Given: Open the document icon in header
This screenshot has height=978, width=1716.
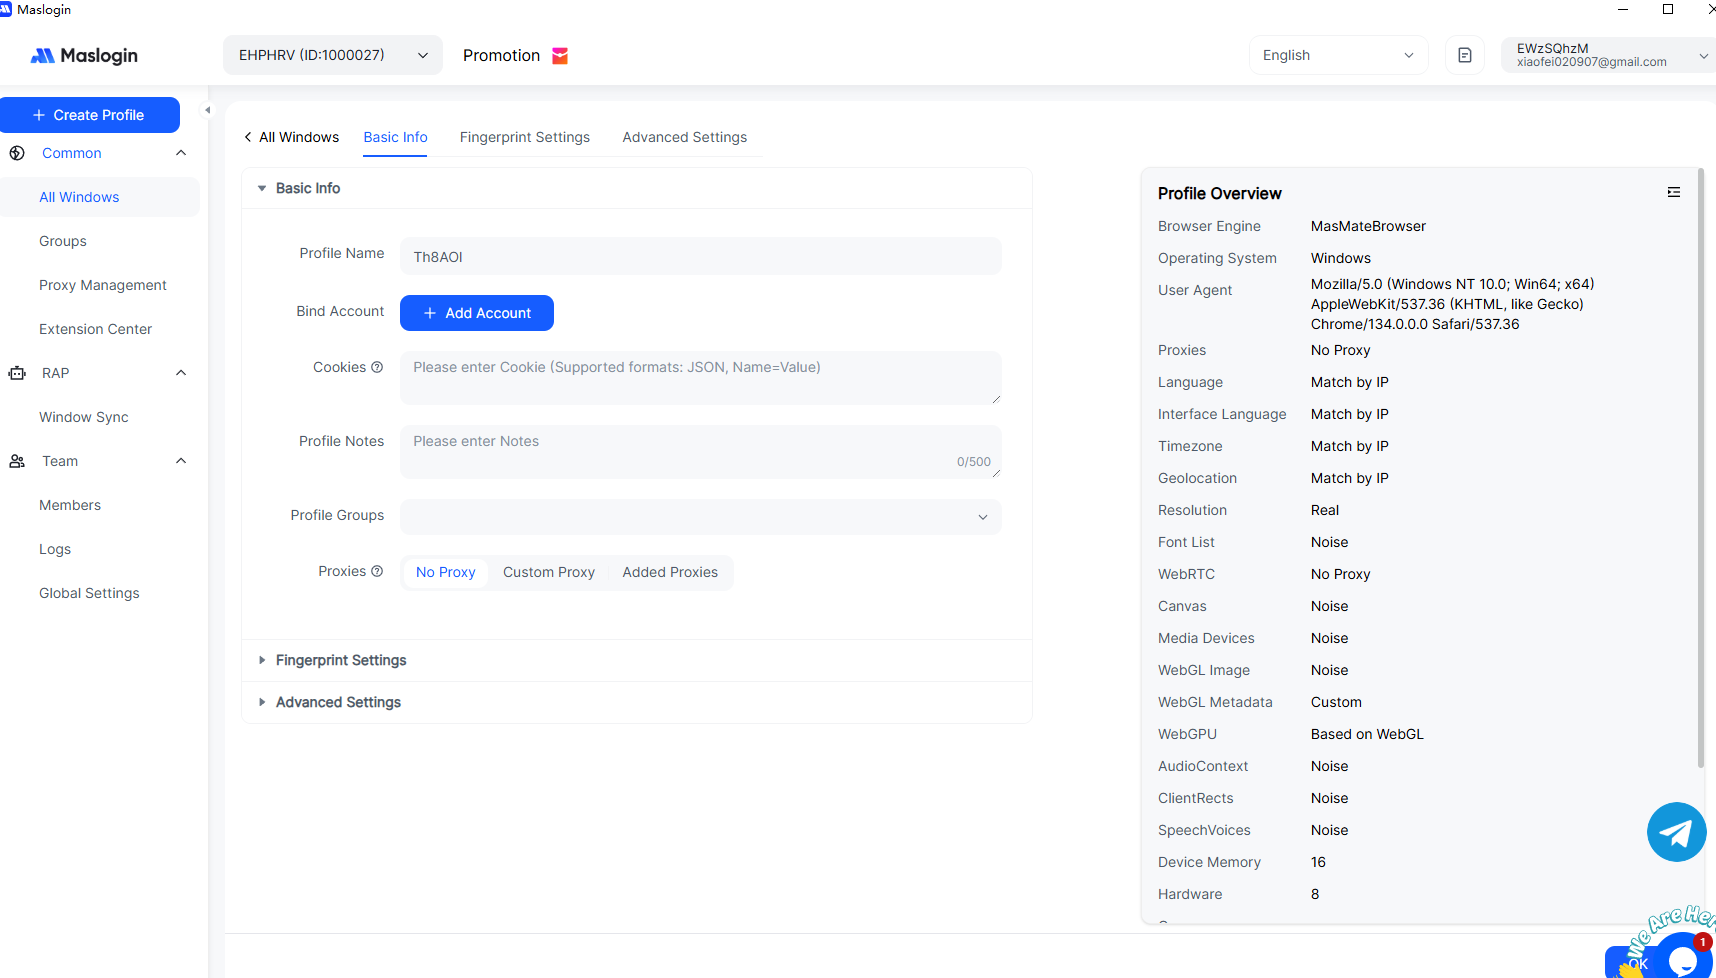Looking at the screenshot, I should [x=1464, y=55].
